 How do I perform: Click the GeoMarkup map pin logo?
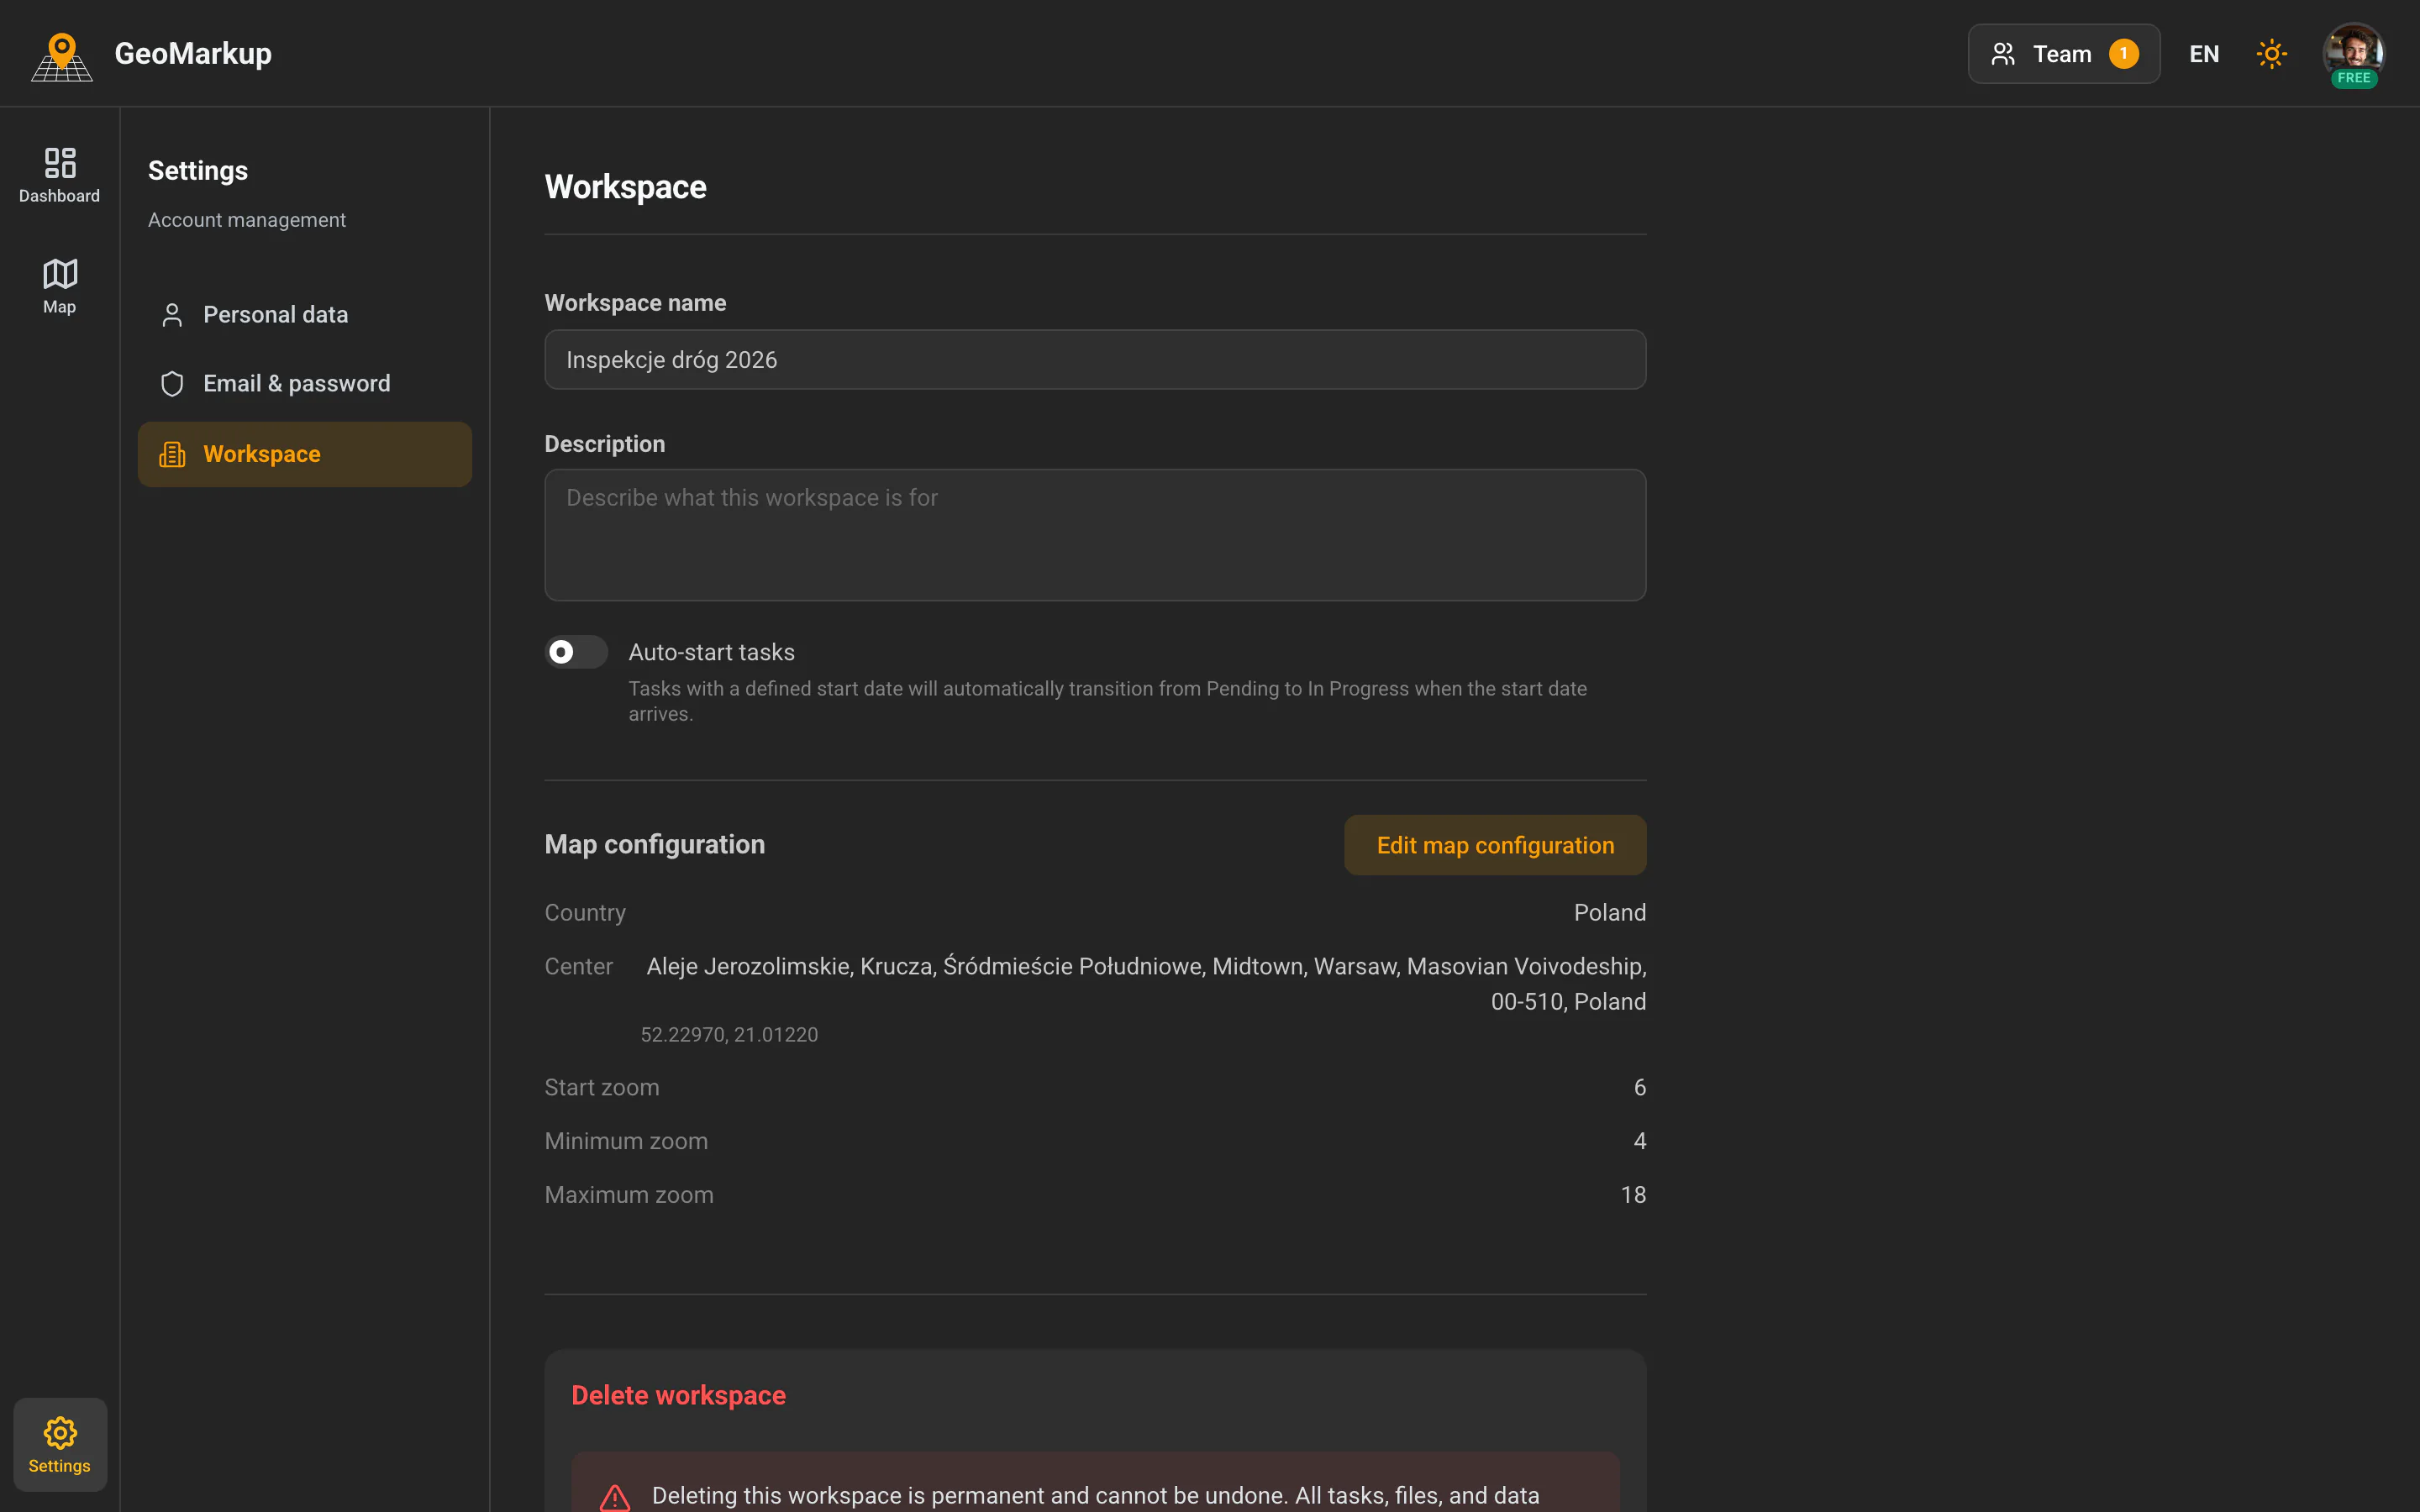pyautogui.click(x=62, y=56)
